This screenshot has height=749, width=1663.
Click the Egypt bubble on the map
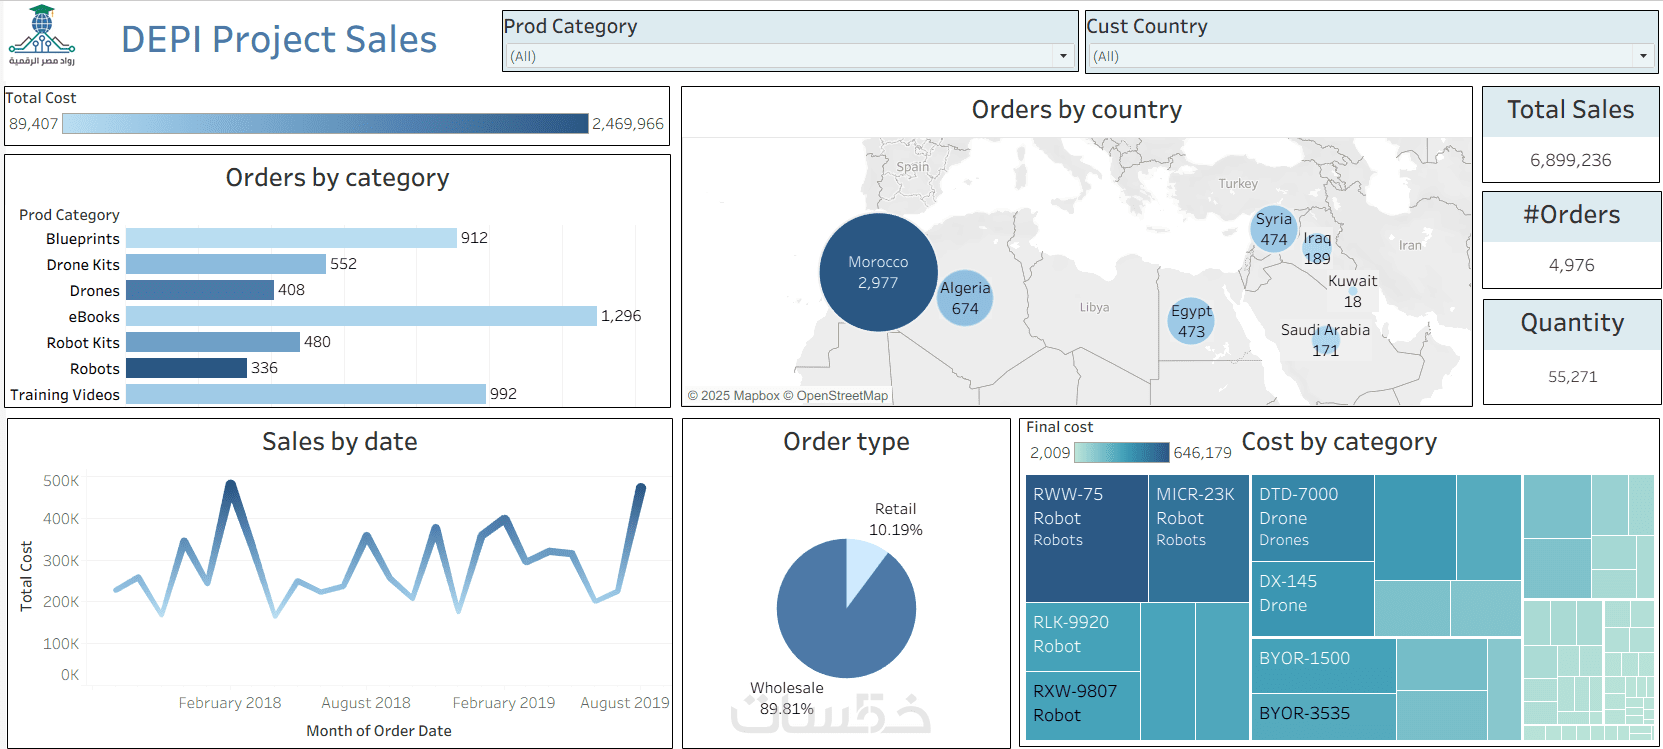pyautogui.click(x=1191, y=321)
